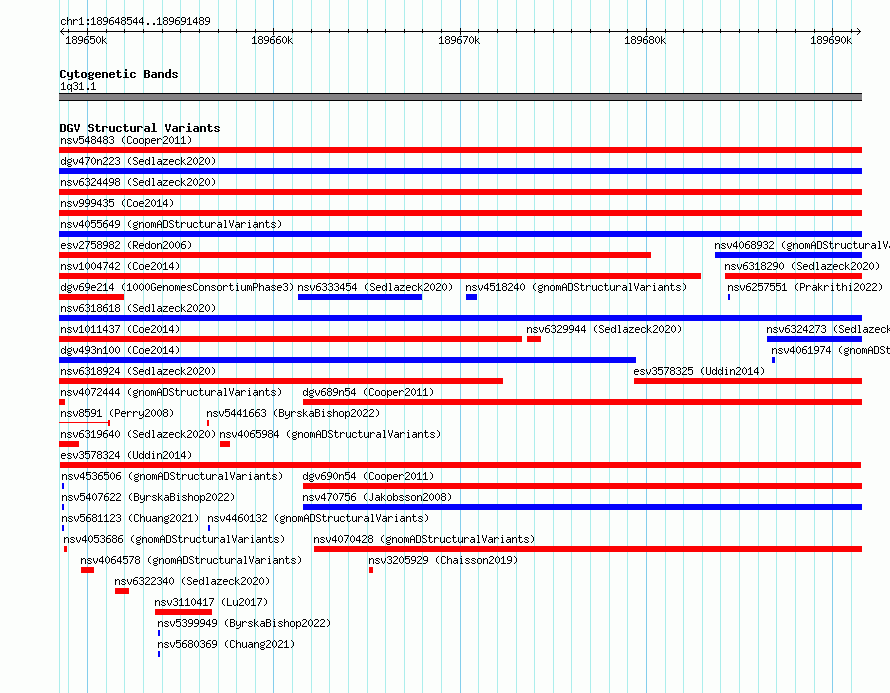Image resolution: width=890 pixels, height=693 pixels.
Task: Click the nsv999435 (Coe2014) label
Action: tap(117, 203)
